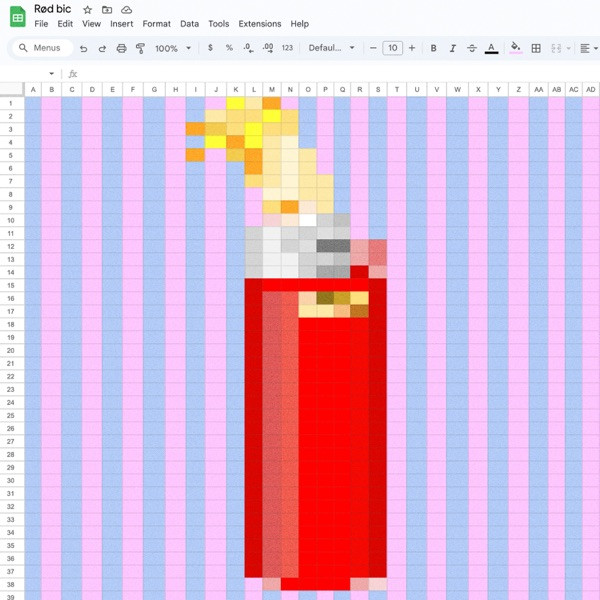This screenshot has width=600, height=600.
Task: Print the spreadsheet using printer icon
Action: click(x=121, y=48)
